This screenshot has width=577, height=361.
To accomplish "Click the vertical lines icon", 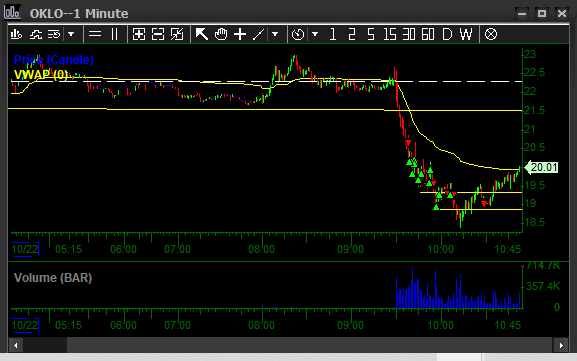I will tap(114, 34).
